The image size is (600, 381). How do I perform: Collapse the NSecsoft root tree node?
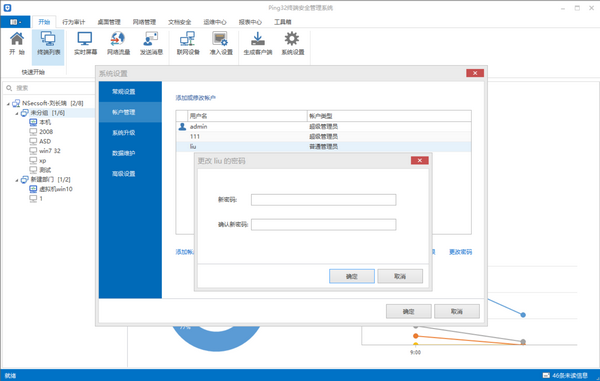(x=8, y=103)
